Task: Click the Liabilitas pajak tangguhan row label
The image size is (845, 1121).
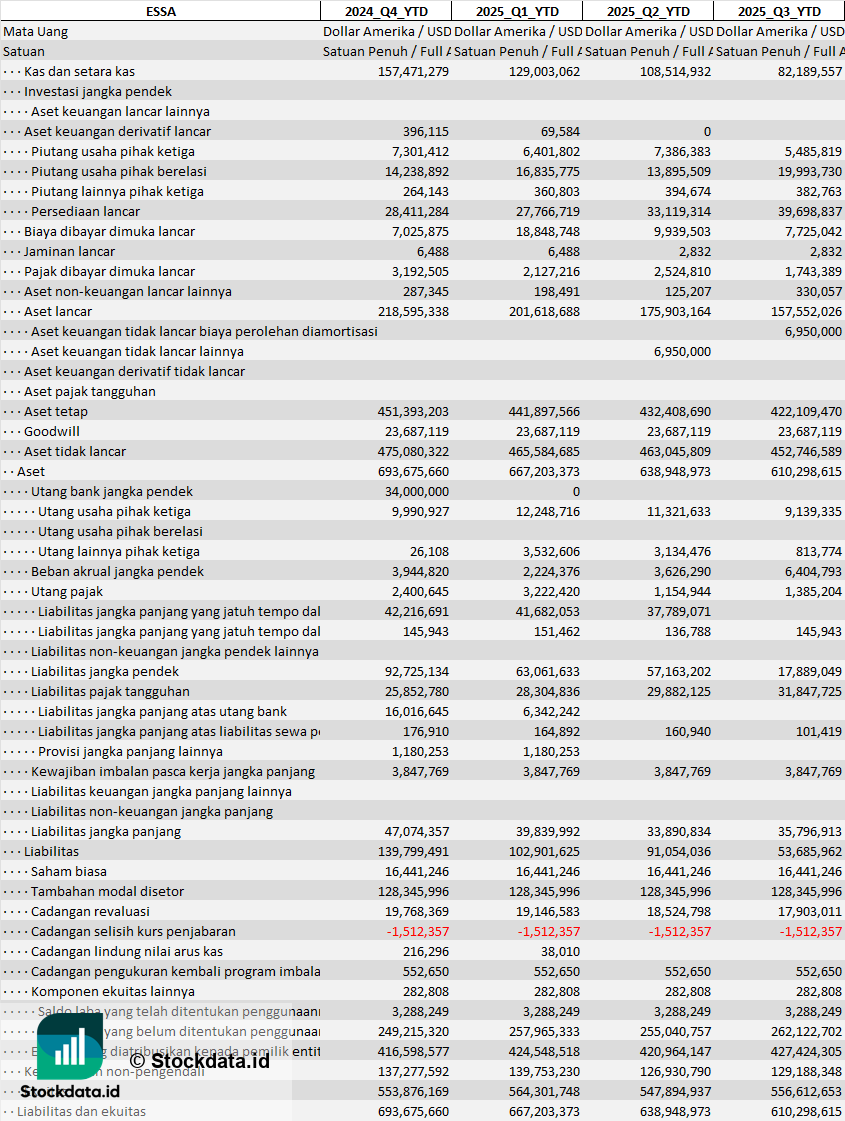Action: click(110, 691)
